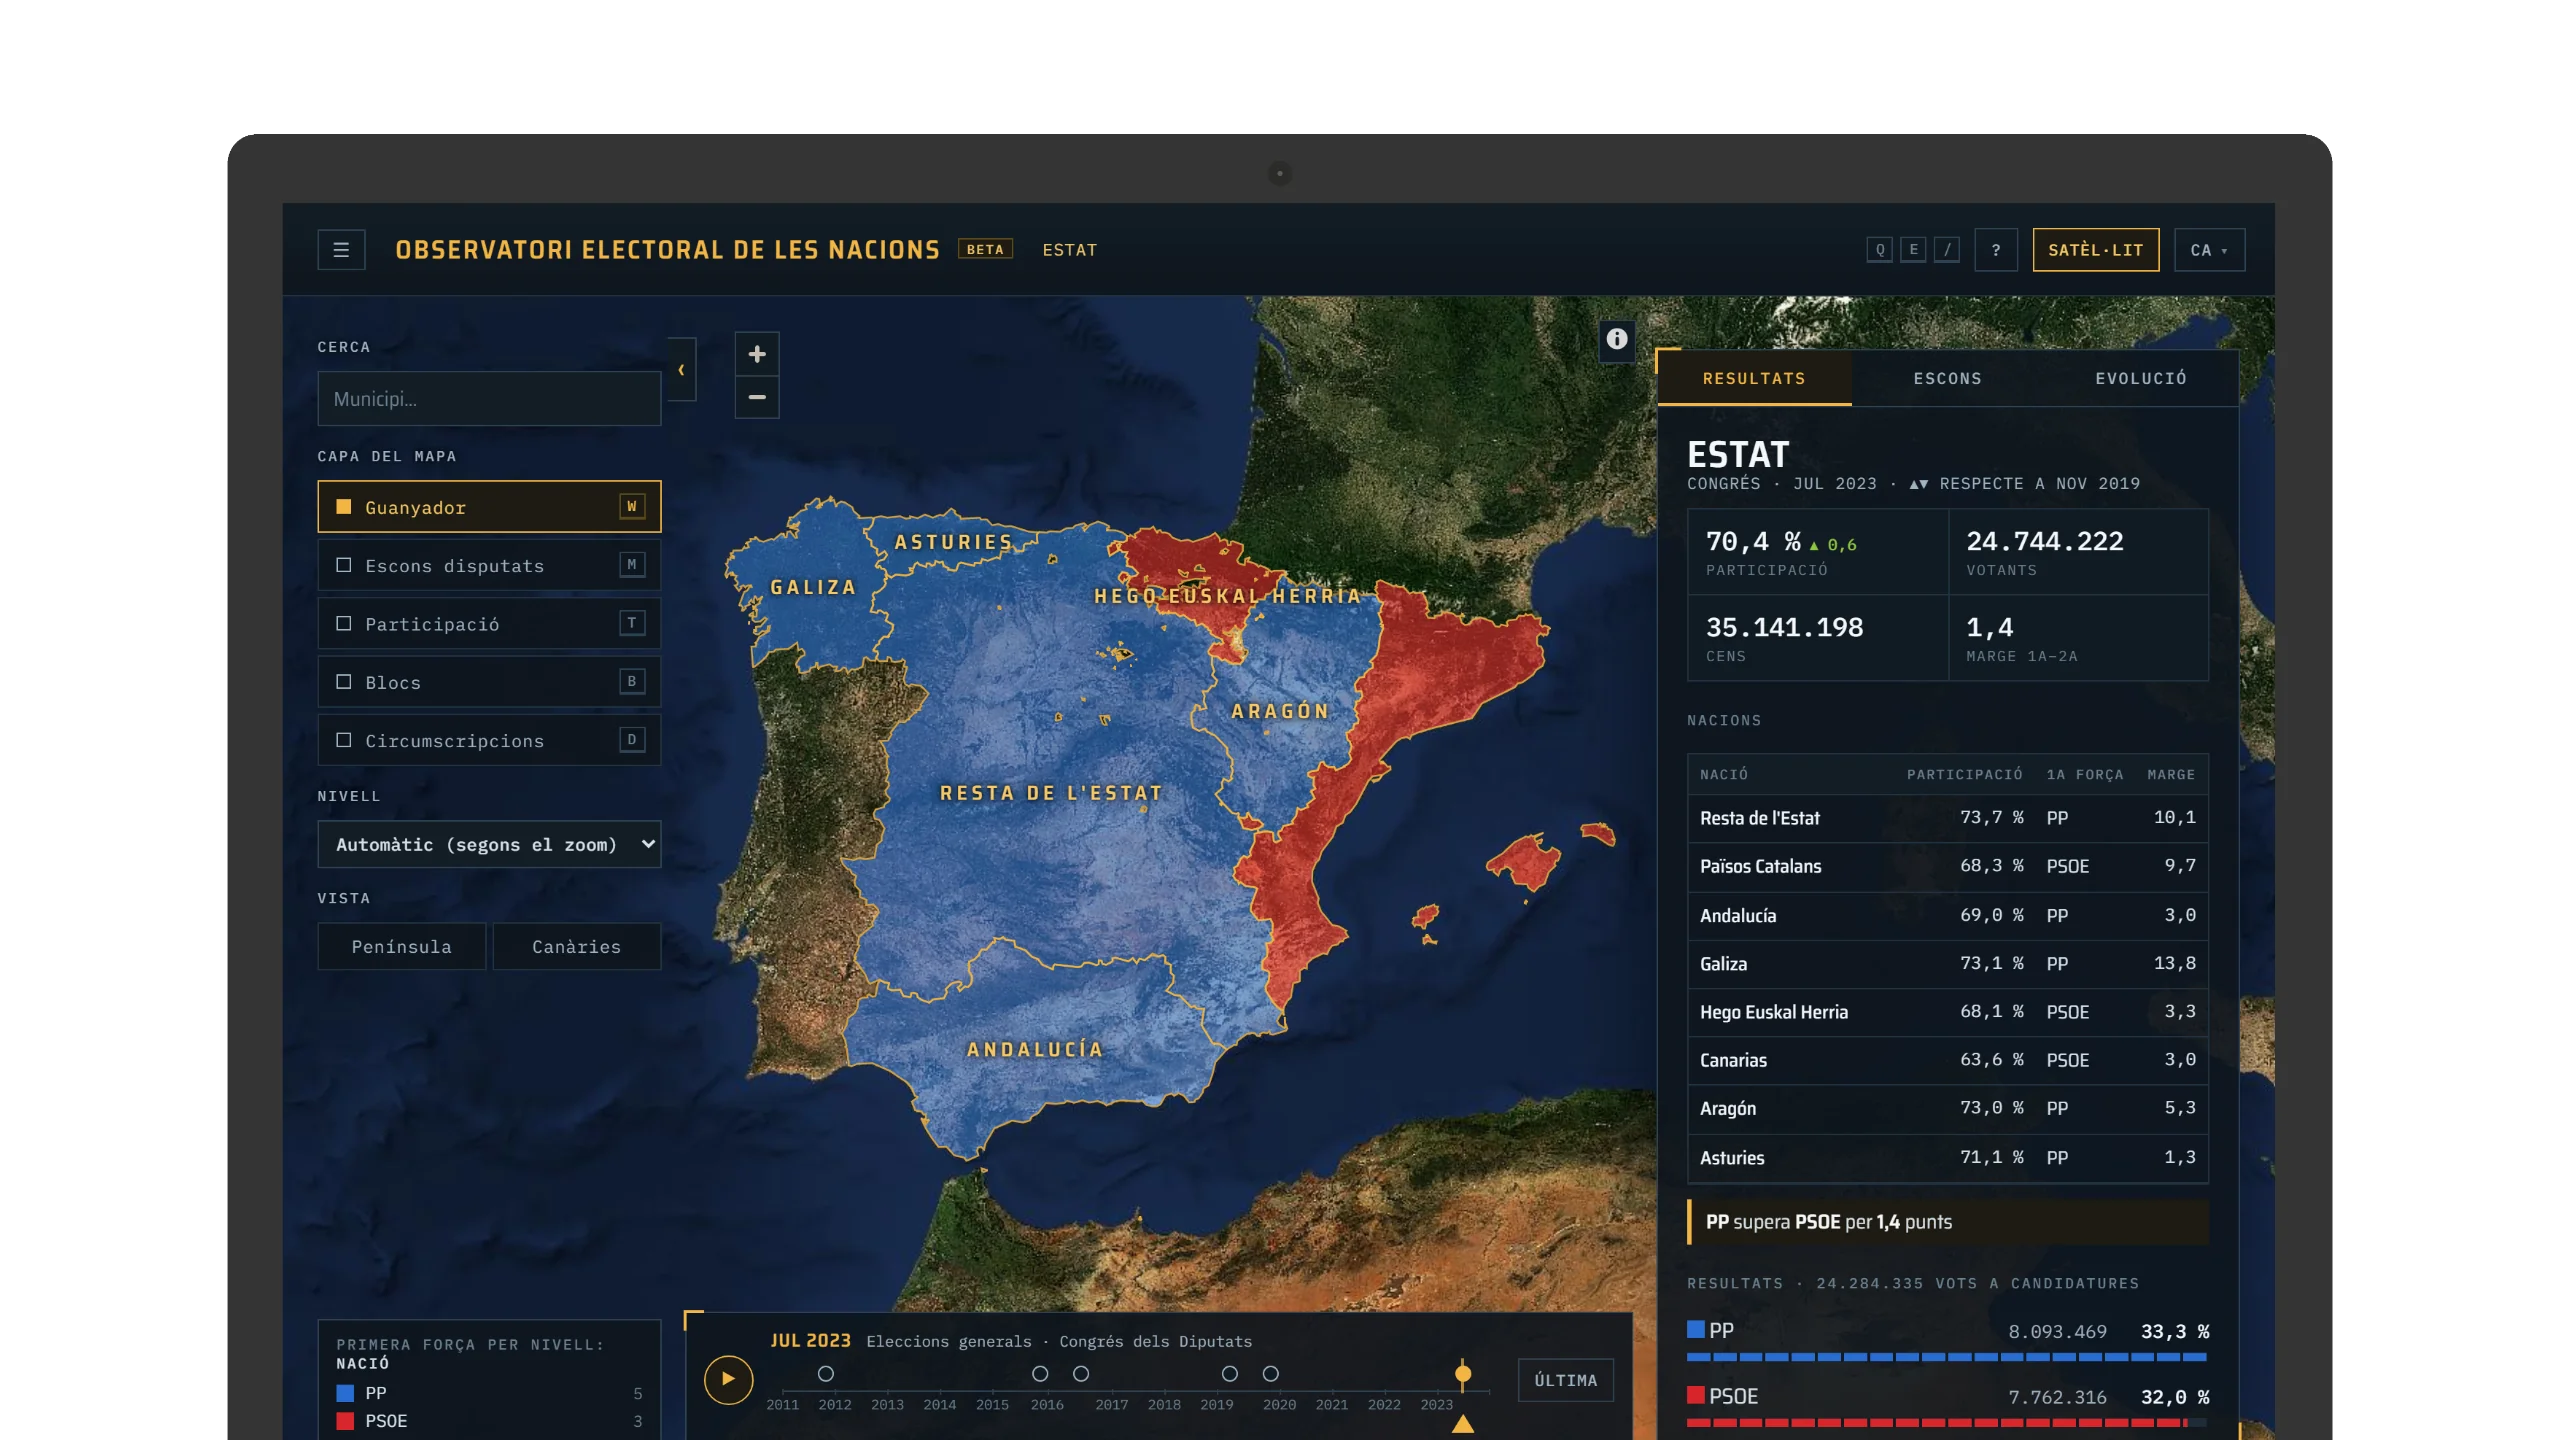Open the CA language dropdown
The width and height of the screenshot is (2560, 1440).
point(2209,250)
